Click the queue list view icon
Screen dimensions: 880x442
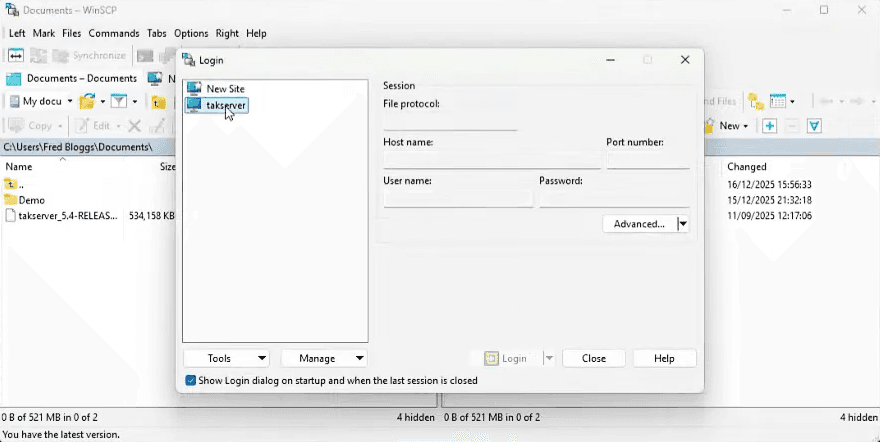[x=777, y=102]
